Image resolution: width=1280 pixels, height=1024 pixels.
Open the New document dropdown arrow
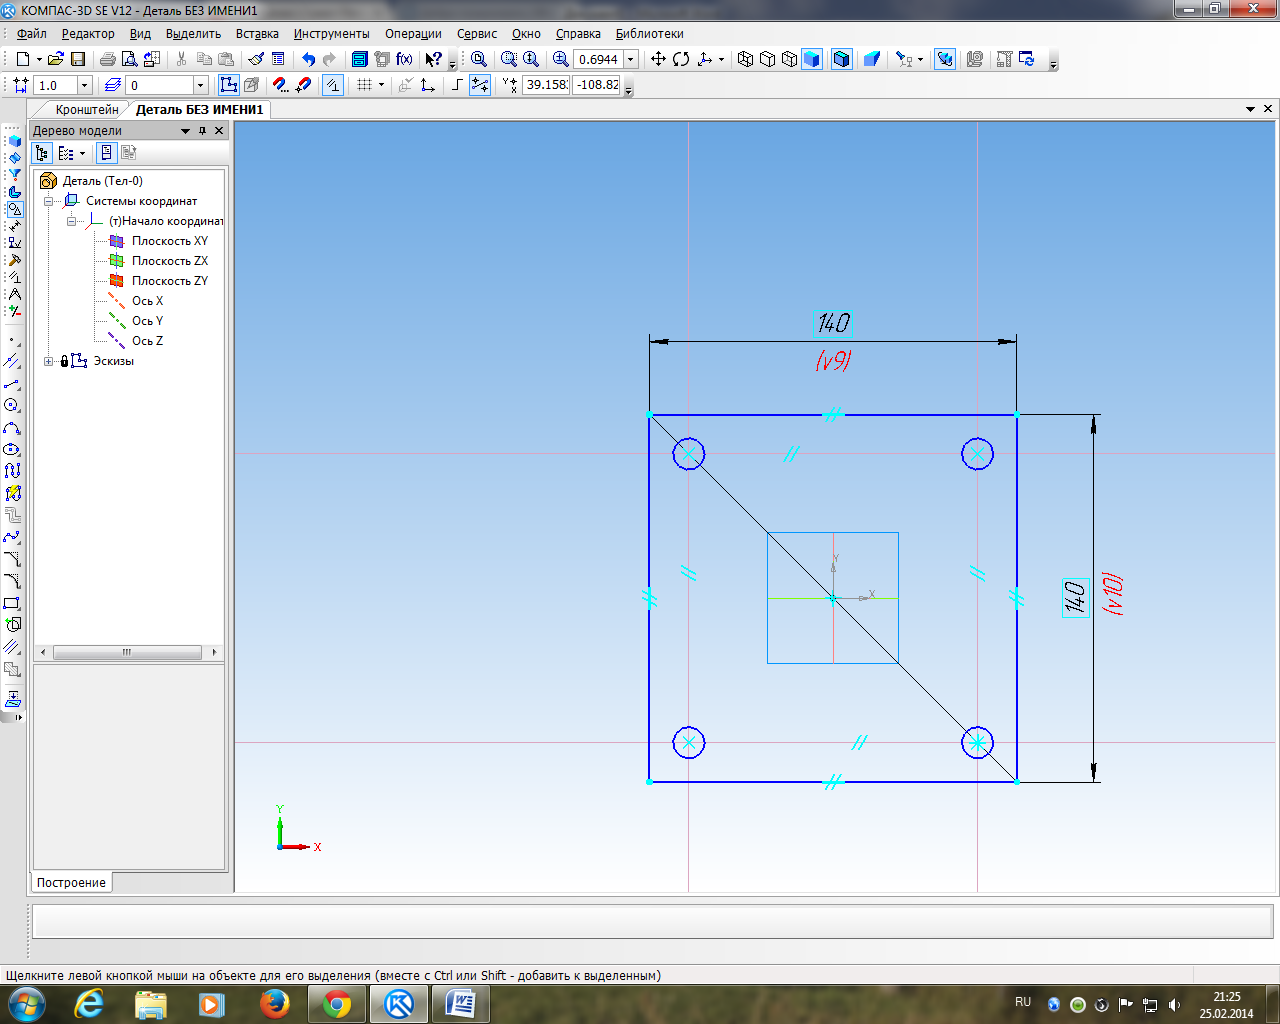click(x=39, y=59)
